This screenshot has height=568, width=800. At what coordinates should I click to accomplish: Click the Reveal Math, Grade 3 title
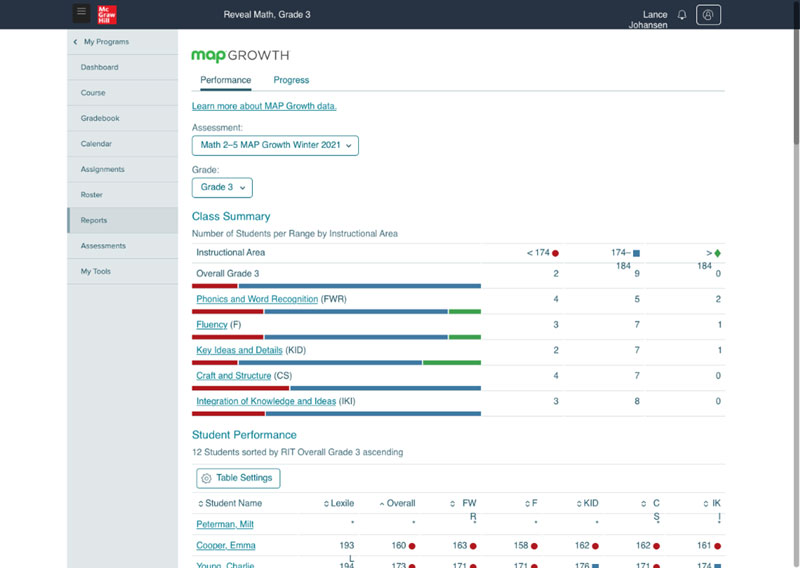267,15
